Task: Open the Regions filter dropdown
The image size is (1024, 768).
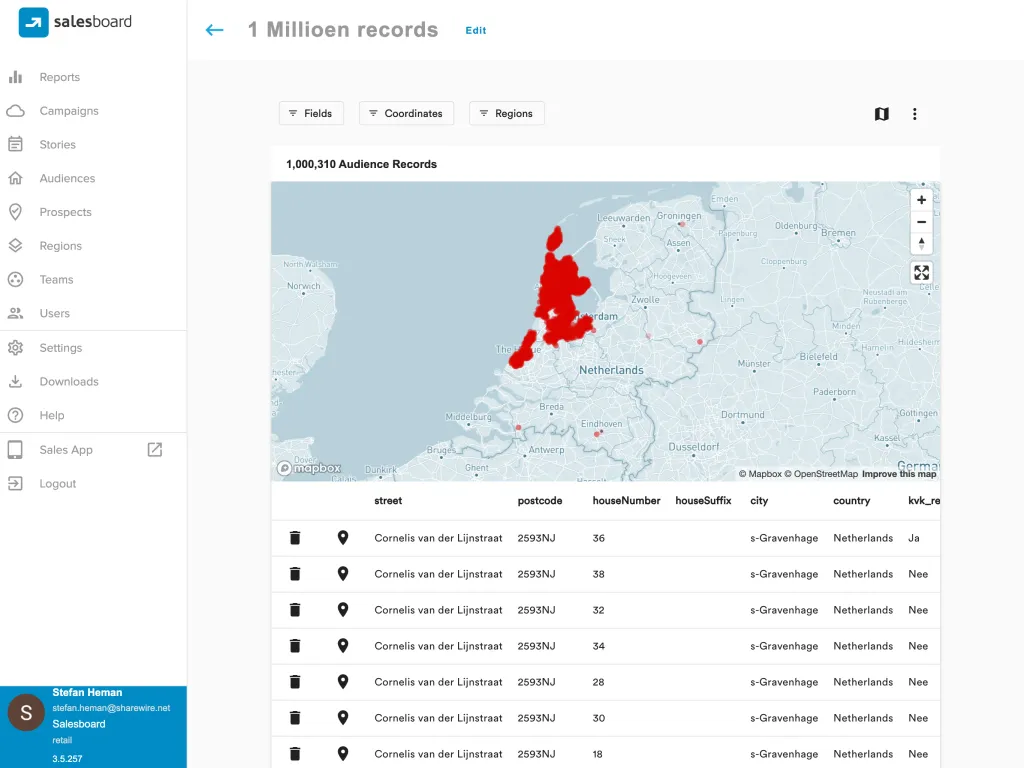Action: pos(507,114)
